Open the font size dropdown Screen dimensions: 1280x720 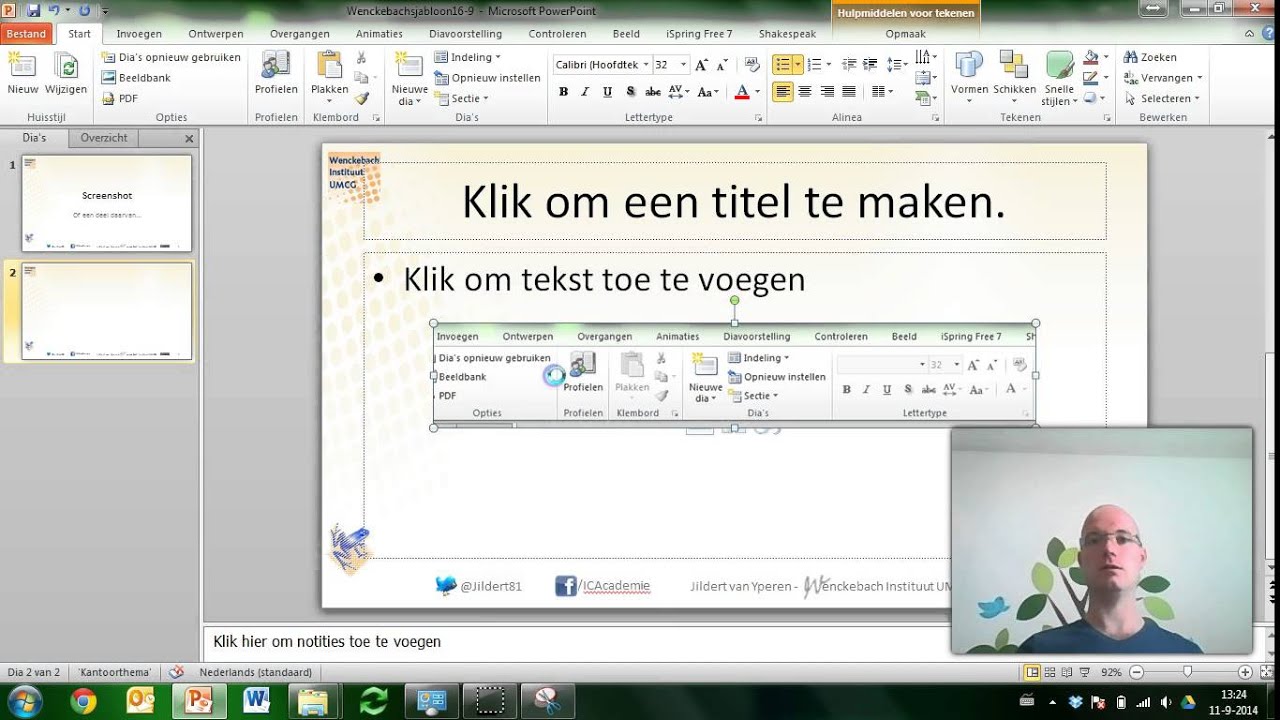(683, 64)
